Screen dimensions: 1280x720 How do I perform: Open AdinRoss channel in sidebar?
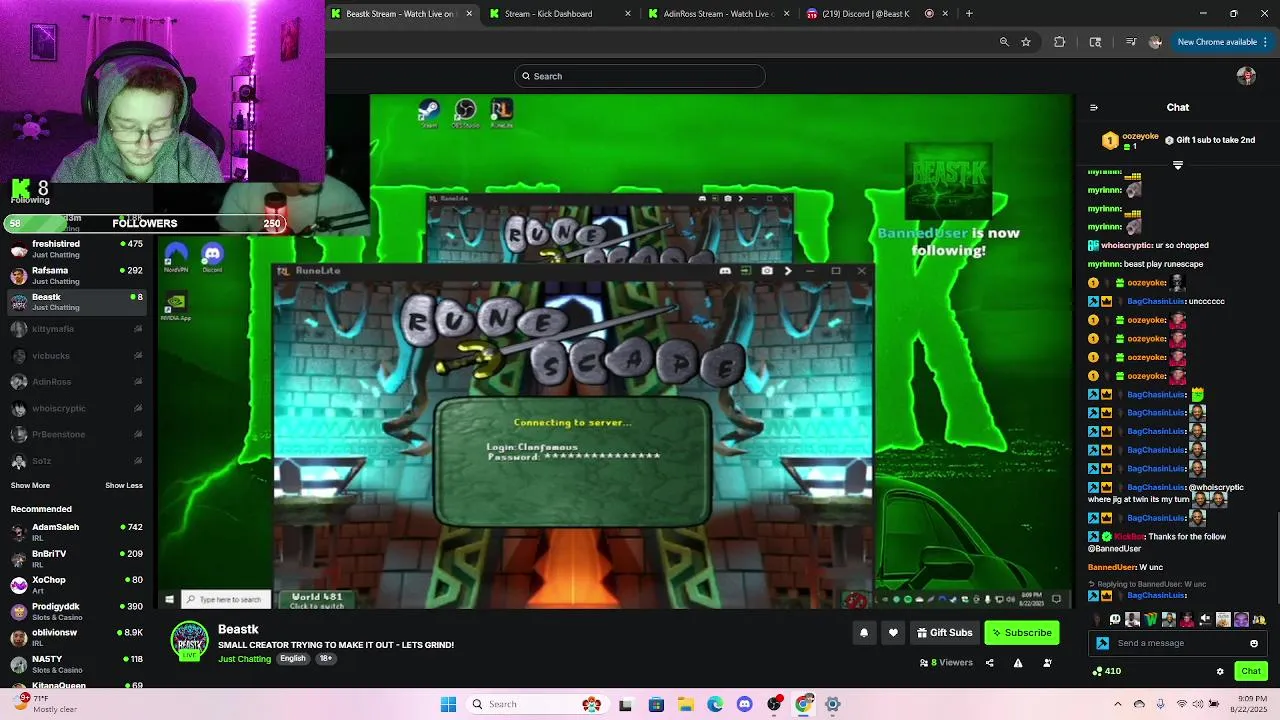click(77, 382)
